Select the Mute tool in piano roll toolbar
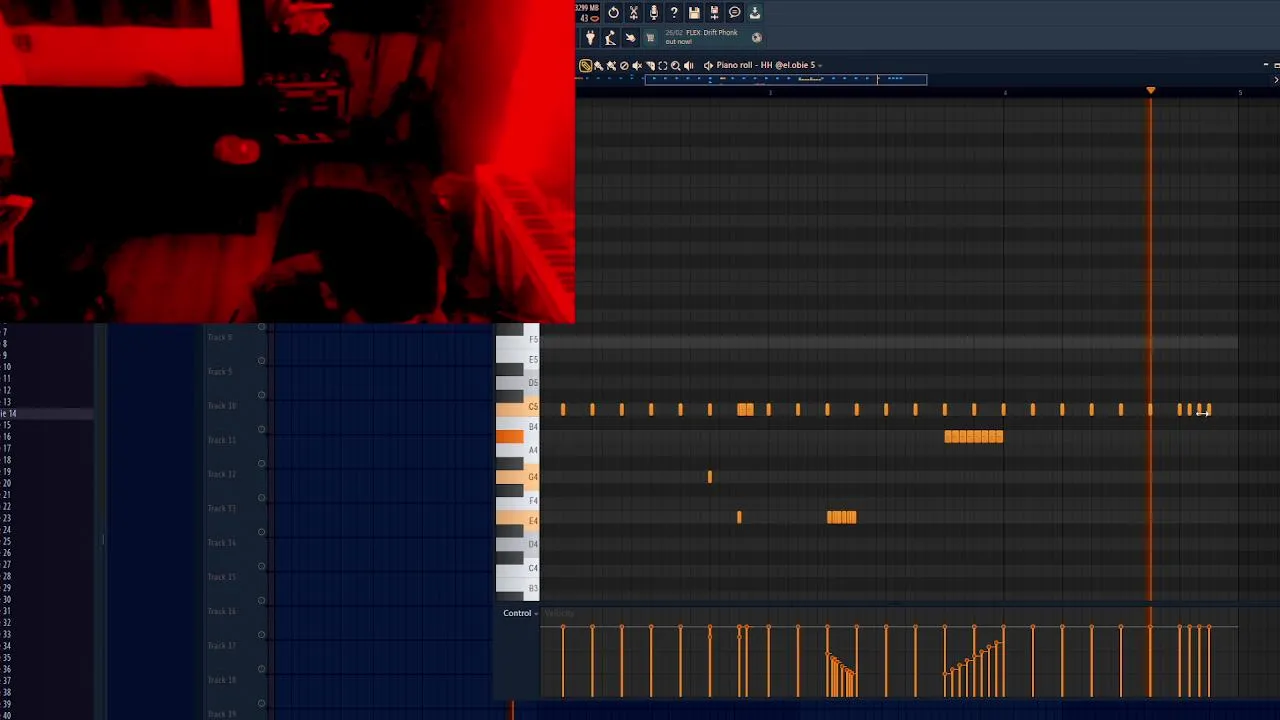This screenshot has width=1280, height=720. pyautogui.click(x=637, y=65)
